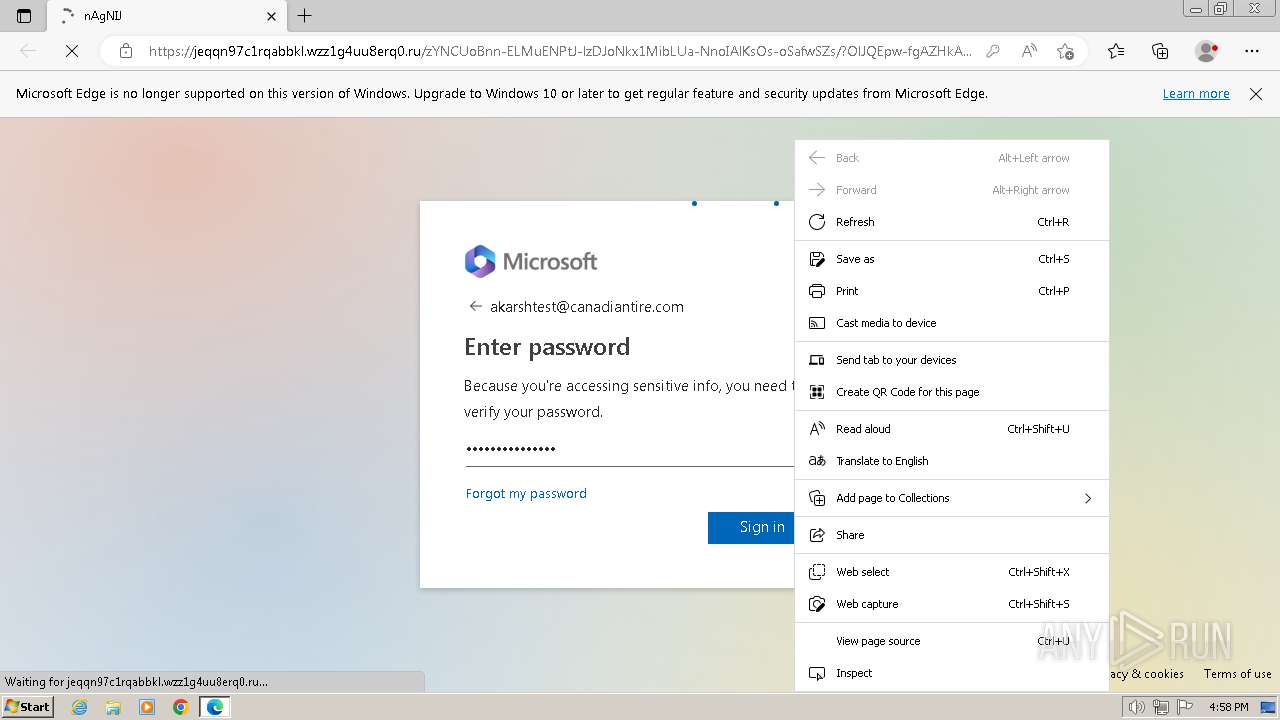
Task: Click the address bar URL
Action: tap(560, 51)
